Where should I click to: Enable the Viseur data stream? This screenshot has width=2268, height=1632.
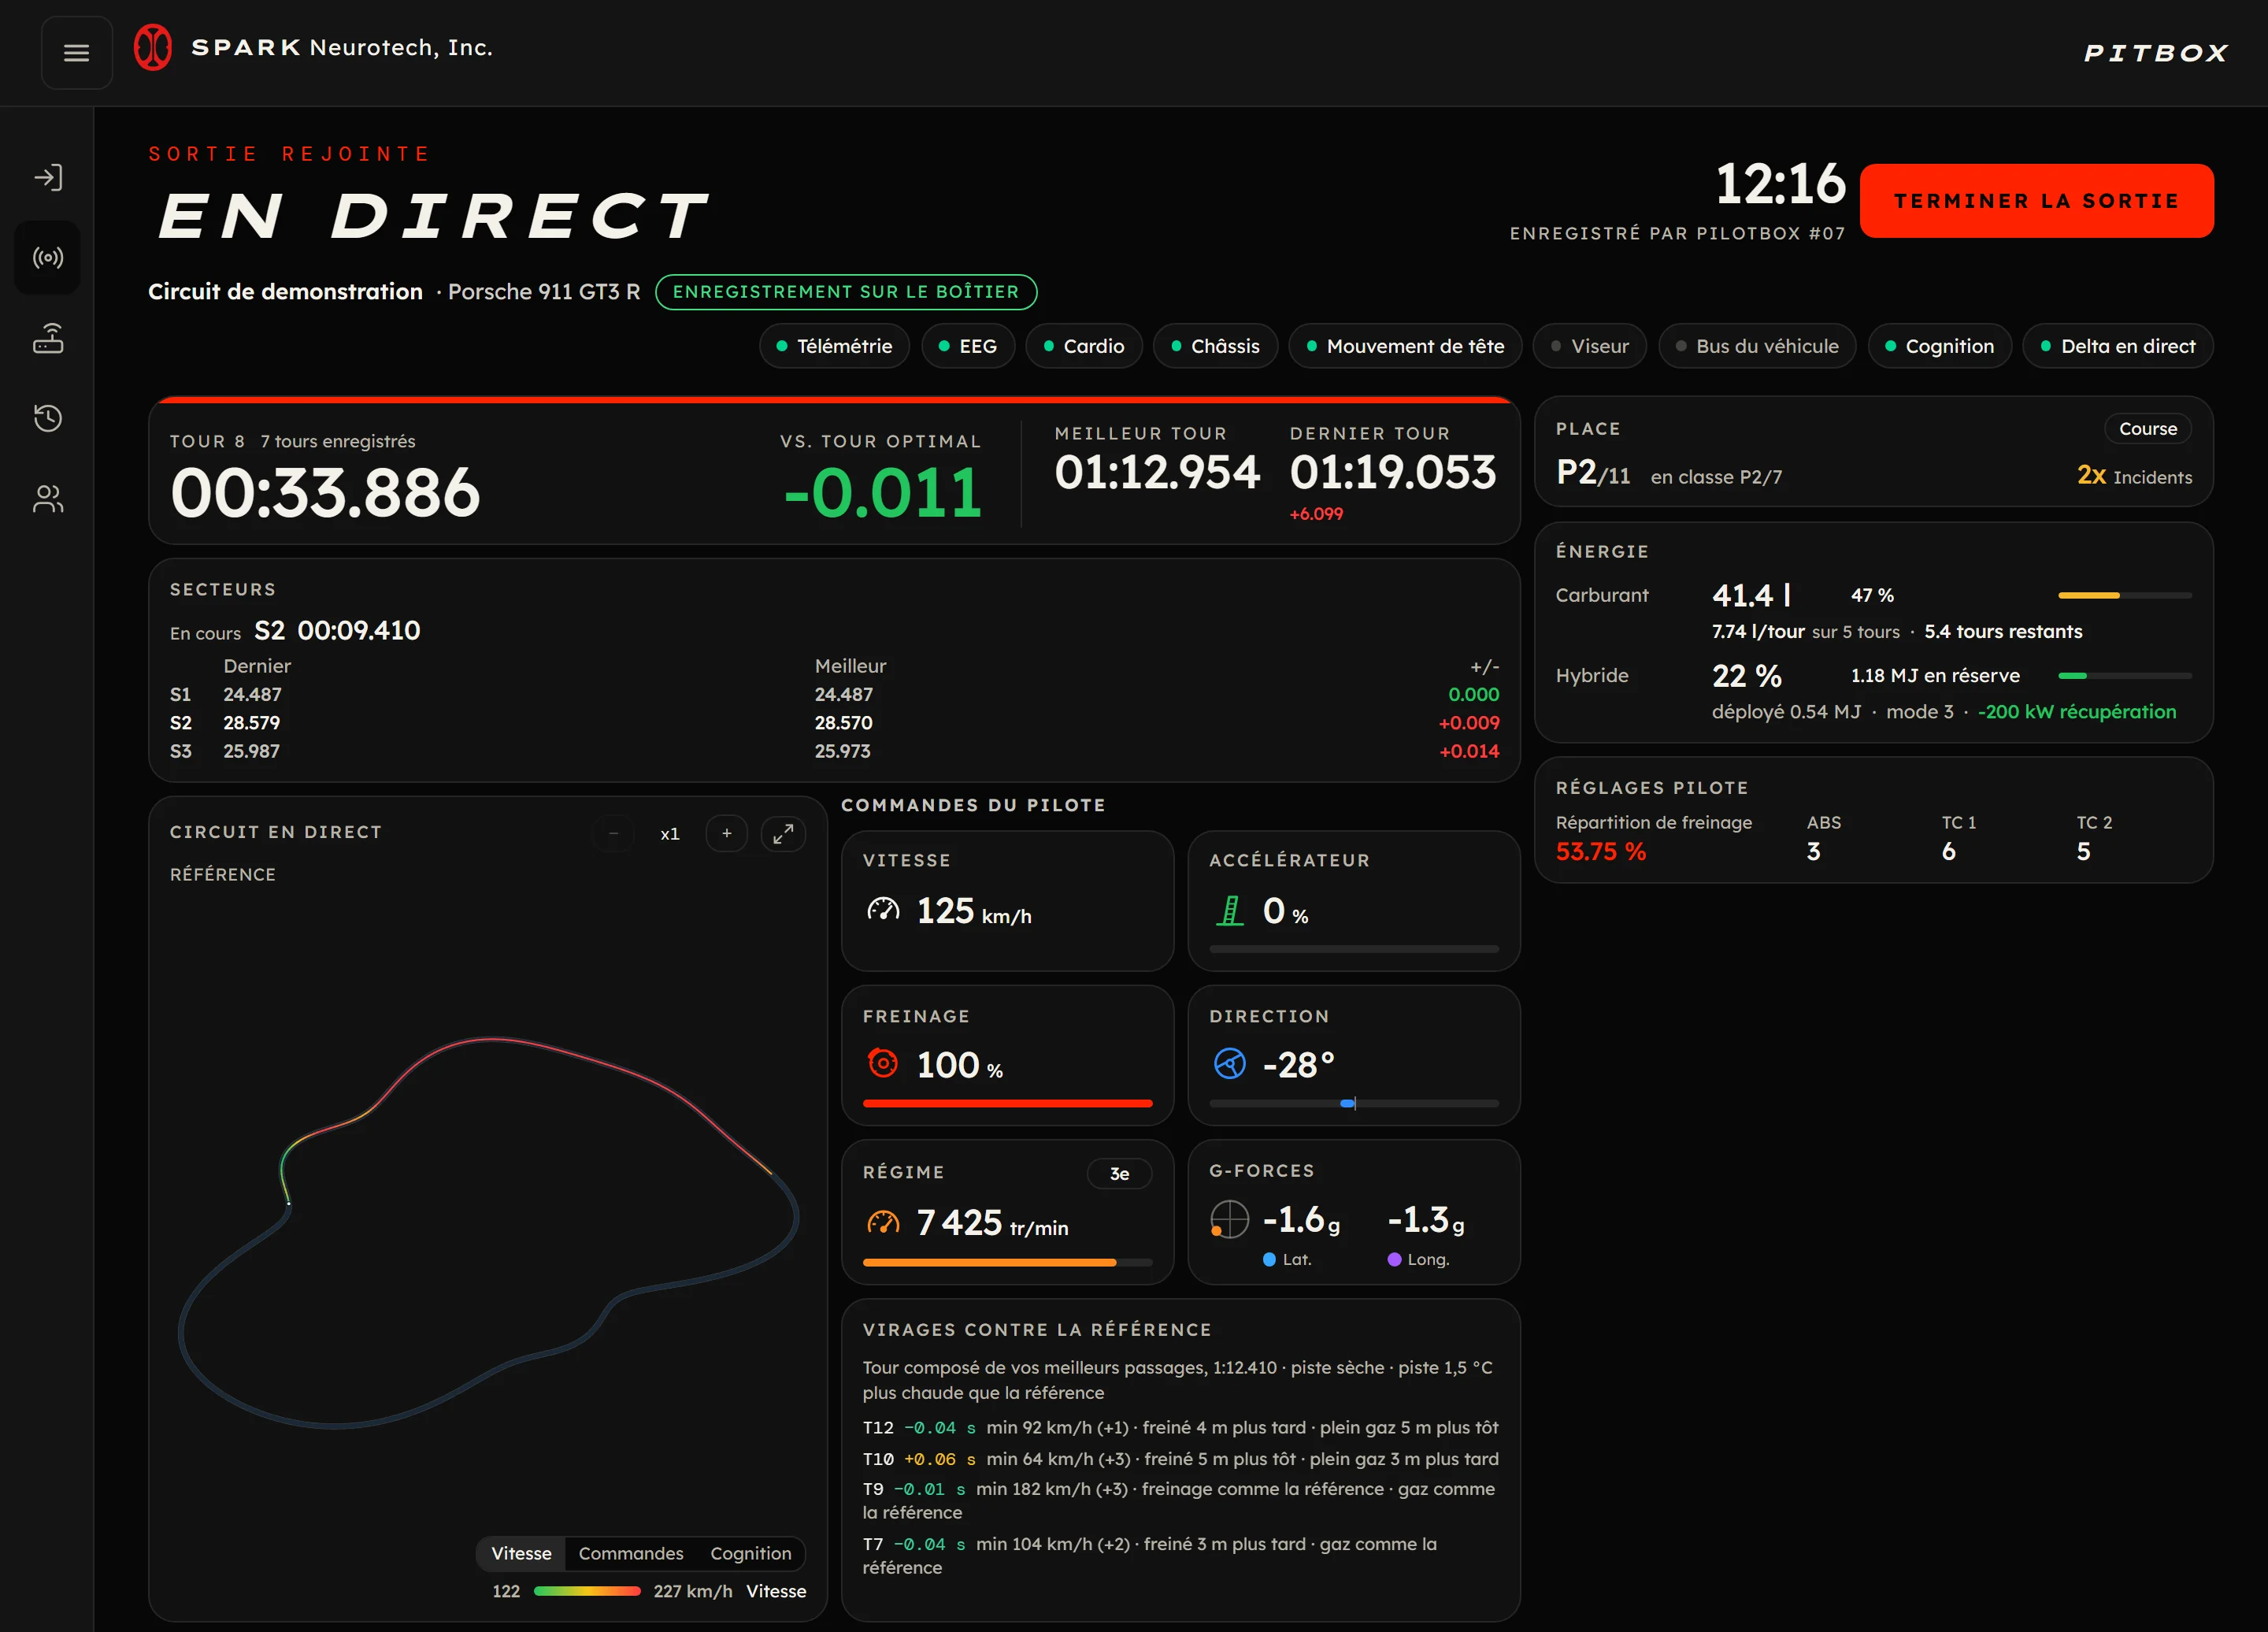pyautogui.click(x=1590, y=346)
